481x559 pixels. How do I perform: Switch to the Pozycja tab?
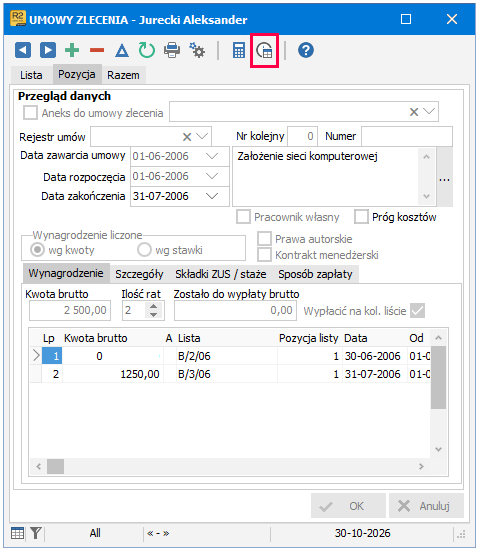tap(77, 74)
